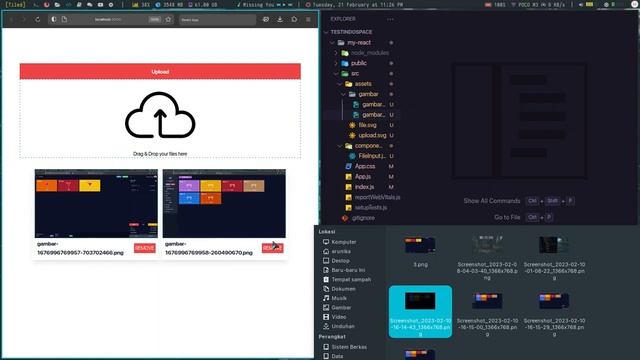
Task: Click the page info icon in address bar
Action: pyautogui.click(x=64, y=19)
